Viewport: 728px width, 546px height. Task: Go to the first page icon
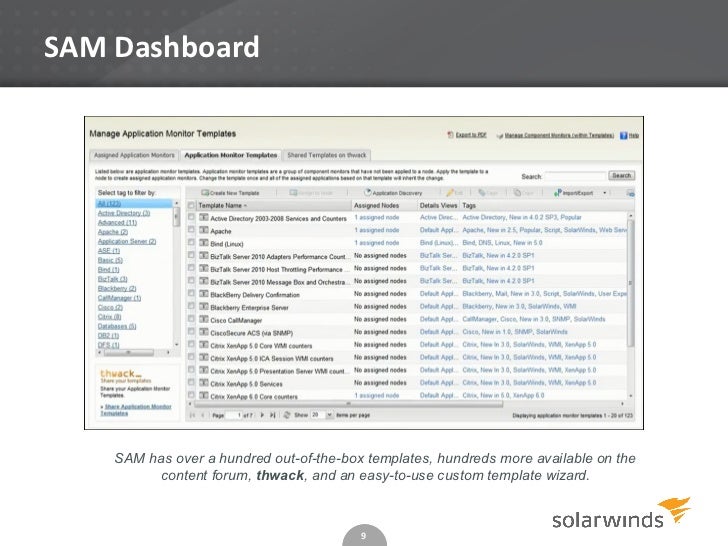(x=192, y=415)
